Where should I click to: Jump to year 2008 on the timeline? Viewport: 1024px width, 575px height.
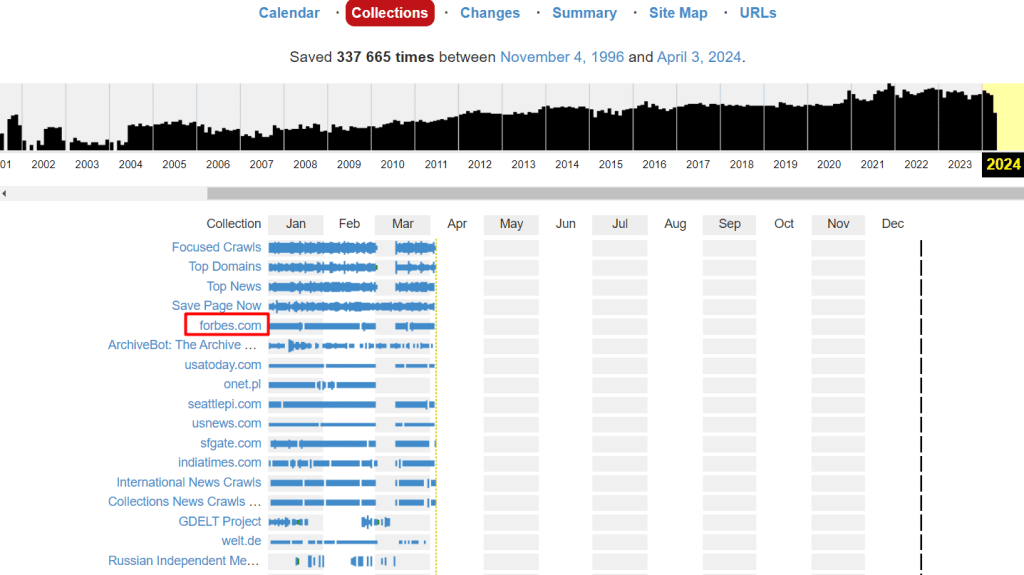pyautogui.click(x=305, y=164)
